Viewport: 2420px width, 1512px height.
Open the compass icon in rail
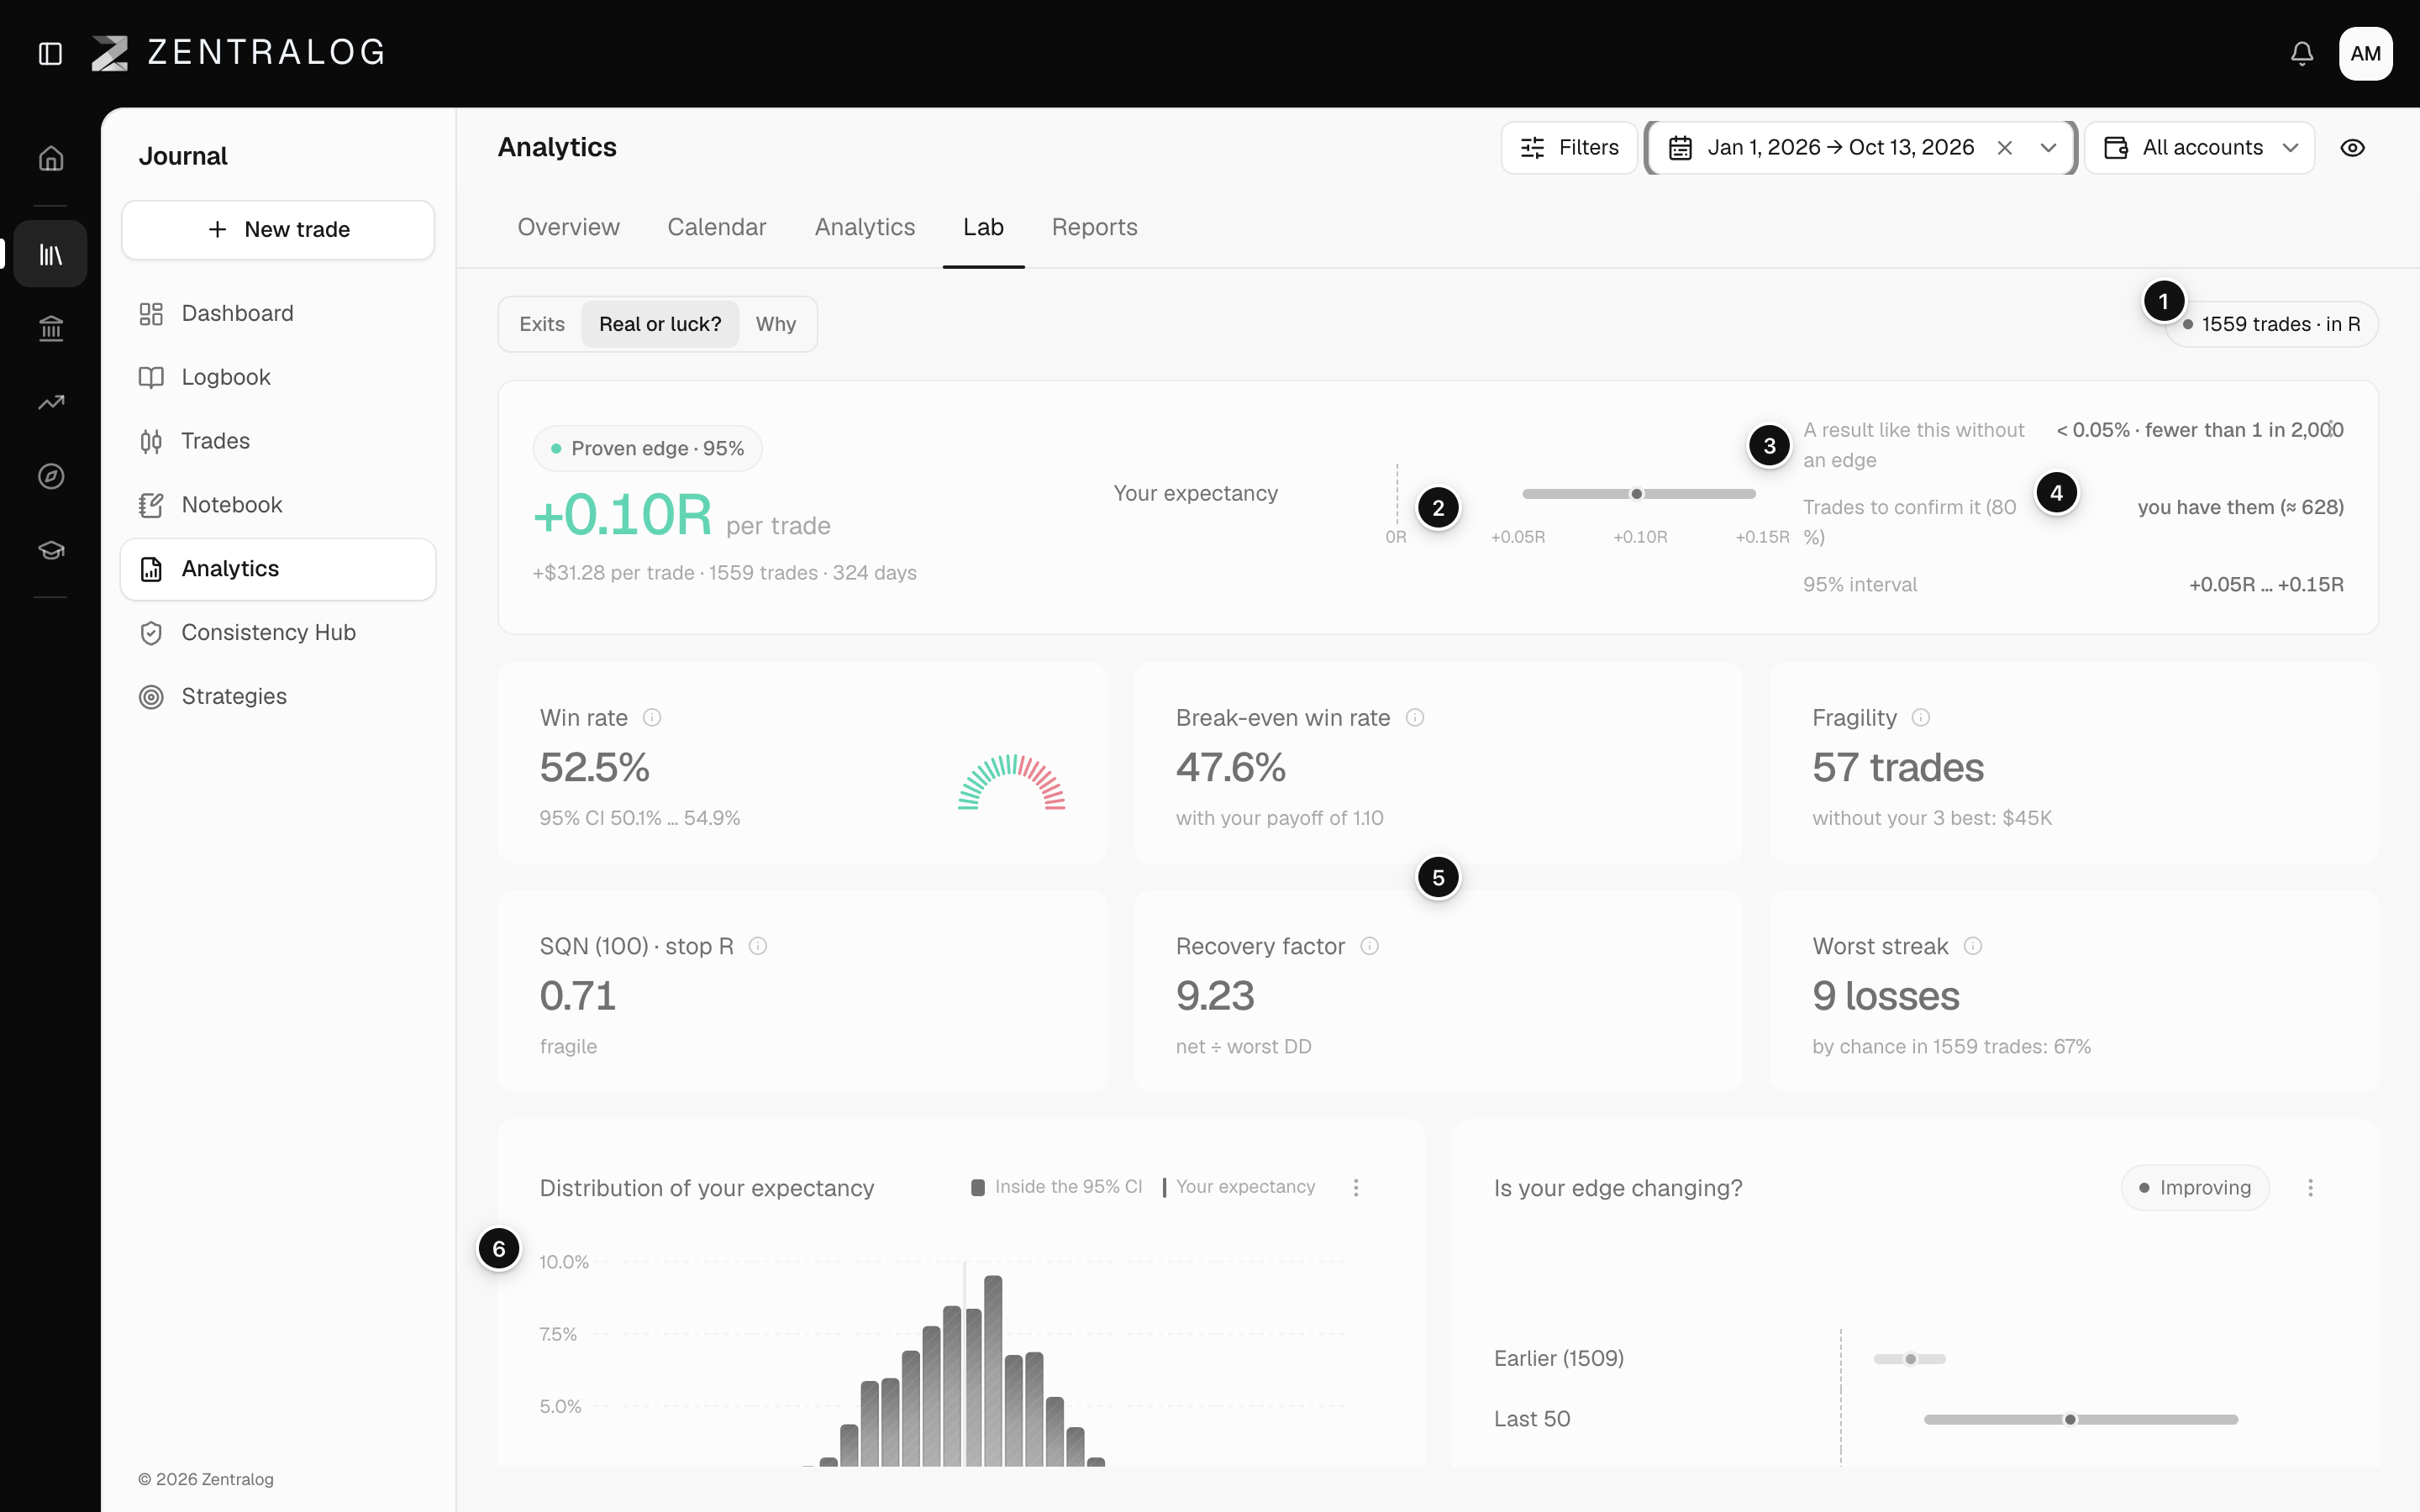pyautogui.click(x=51, y=476)
